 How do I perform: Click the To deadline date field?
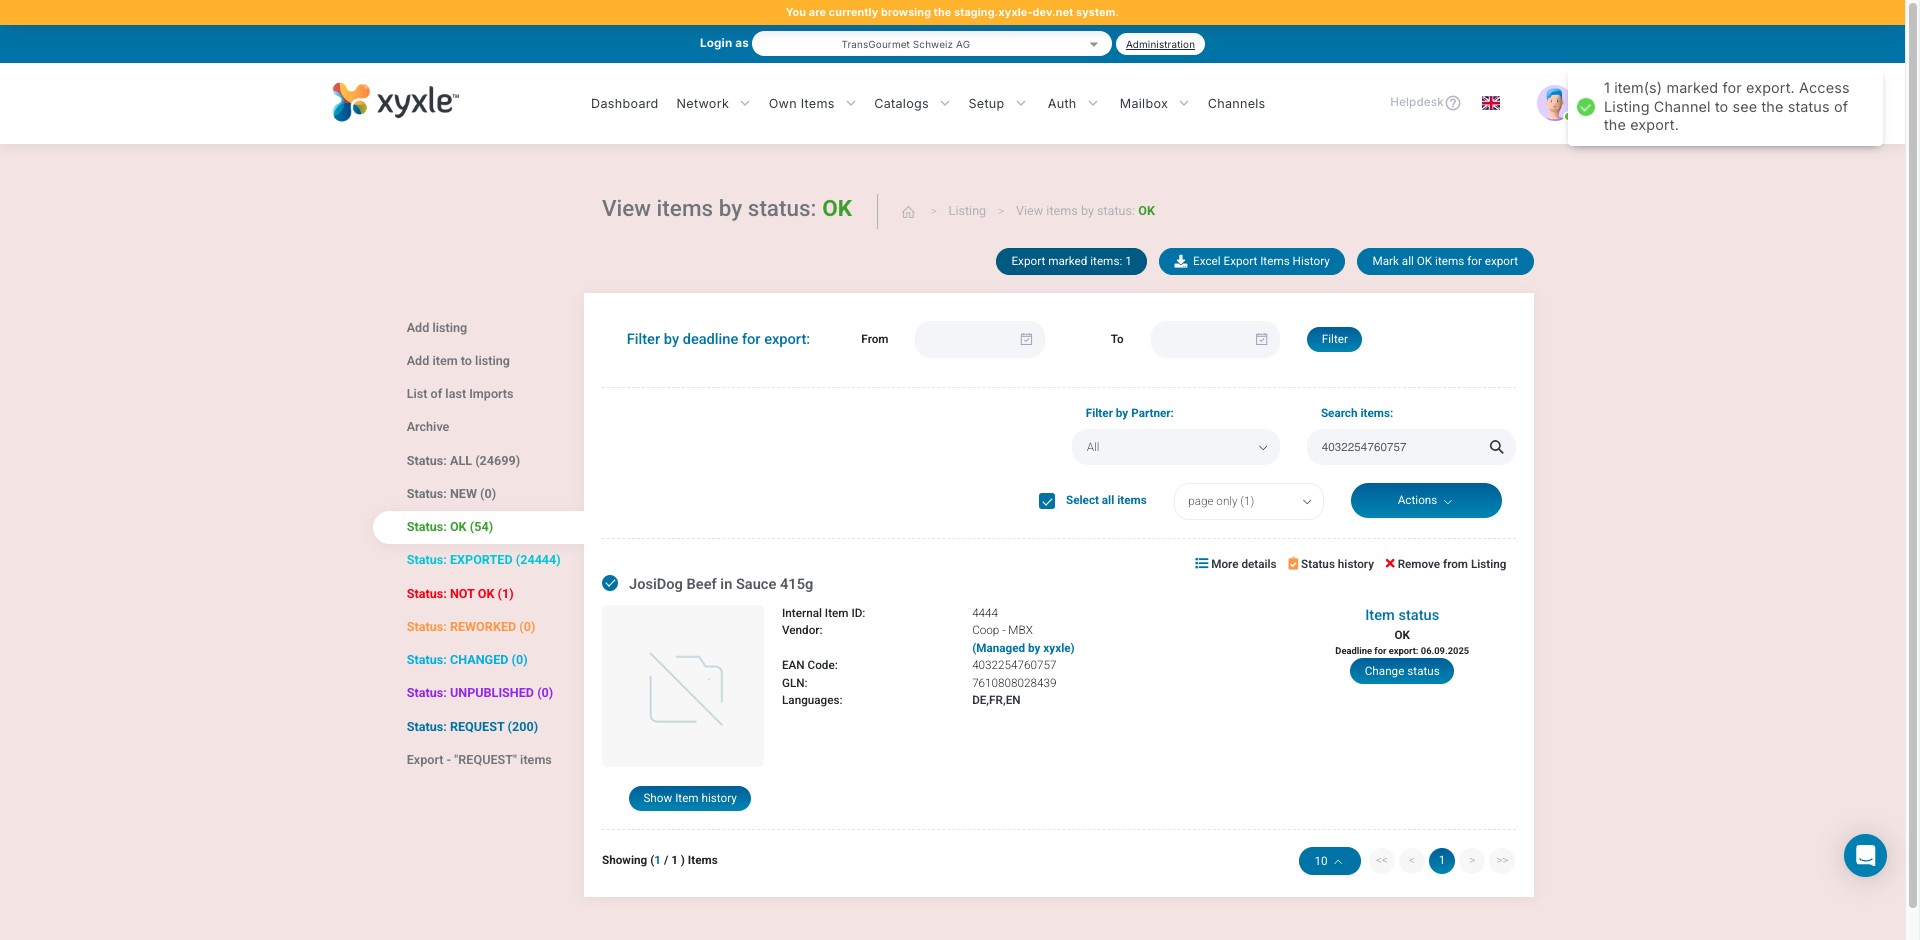[x=1215, y=340]
